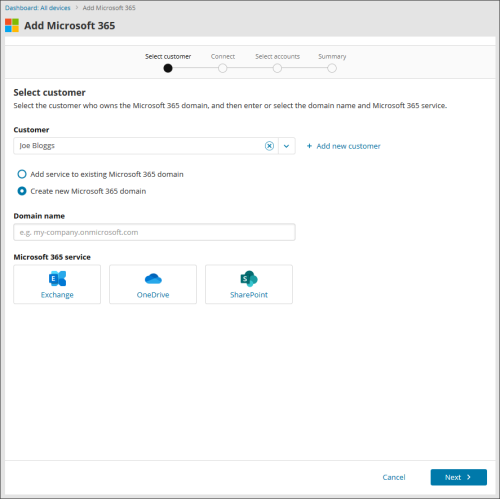Click the Microsoft logo in the header
This screenshot has width=500, height=499.
tap(12, 25)
